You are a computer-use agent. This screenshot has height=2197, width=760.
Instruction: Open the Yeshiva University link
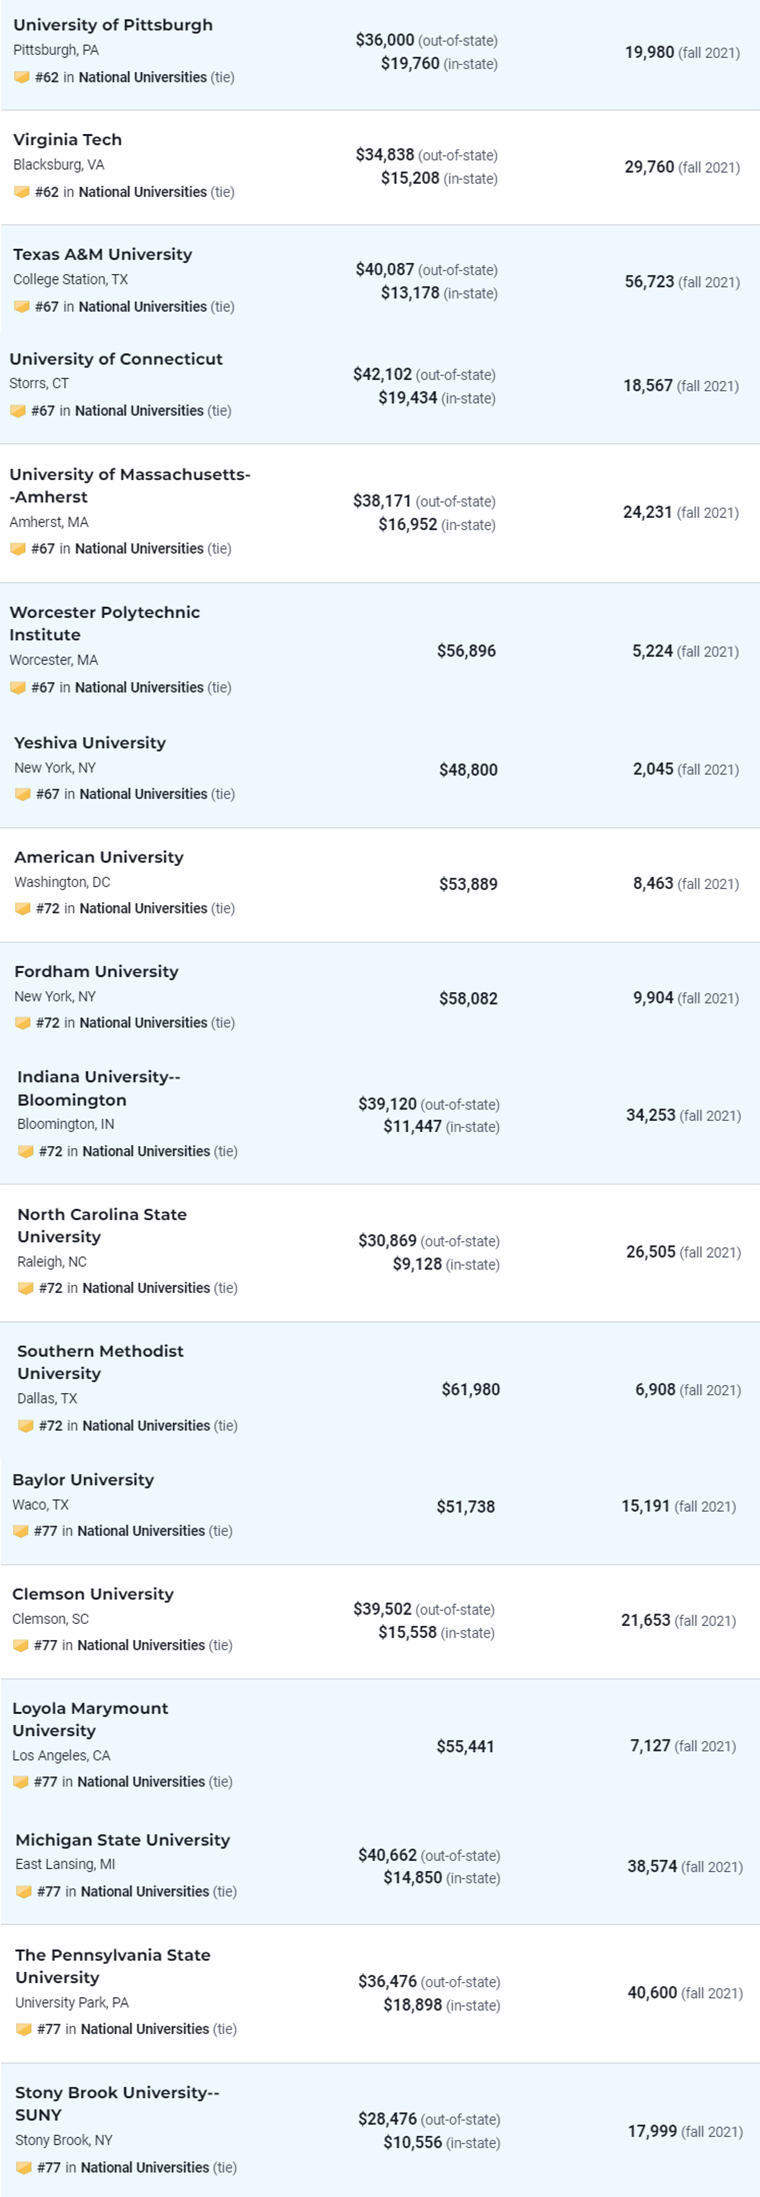(x=90, y=743)
